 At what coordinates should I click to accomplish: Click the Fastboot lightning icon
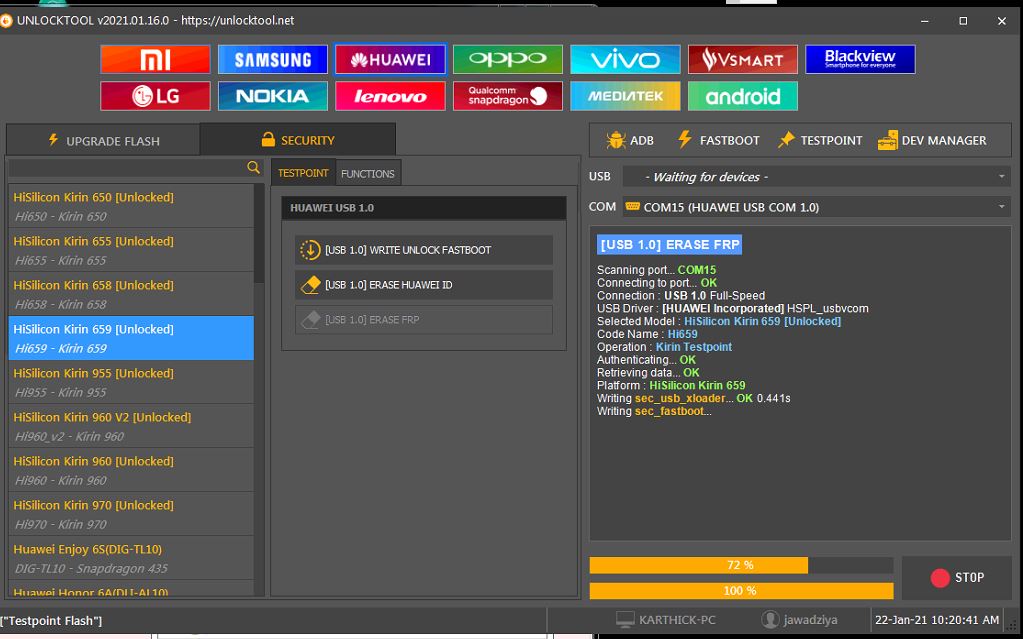coord(684,139)
